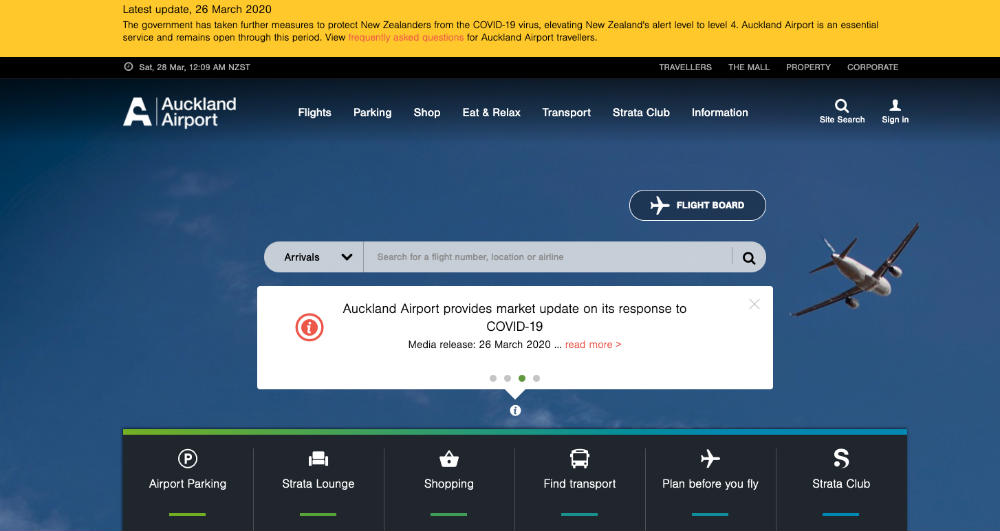Viewport: 1000px width, 531px height.
Task: Open the Flight Board button
Action: point(697,205)
